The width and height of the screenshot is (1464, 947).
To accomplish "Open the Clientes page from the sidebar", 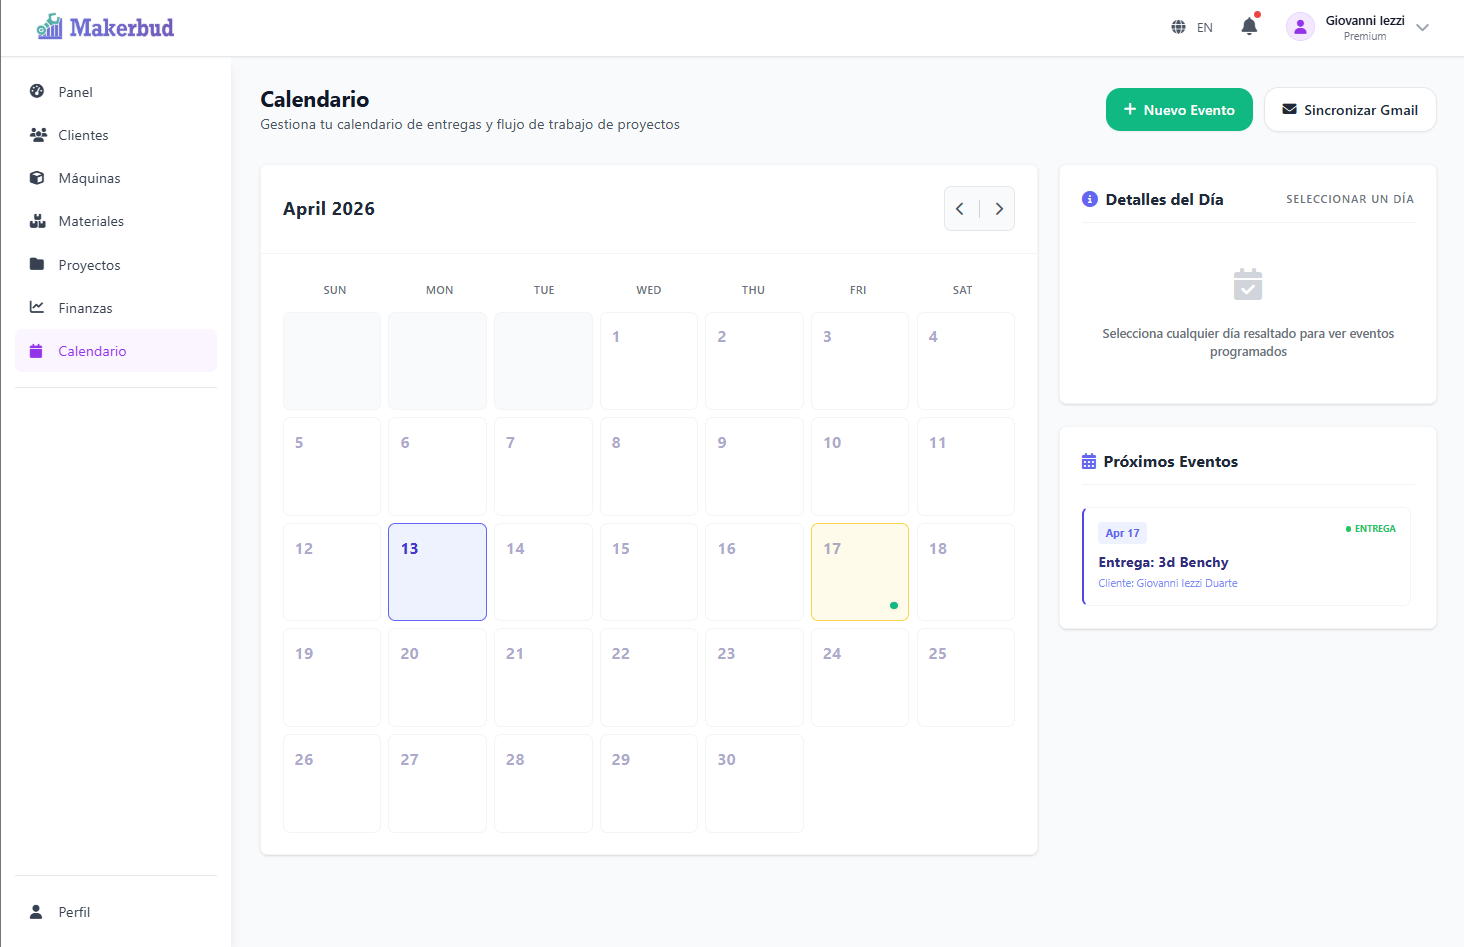I will (81, 134).
